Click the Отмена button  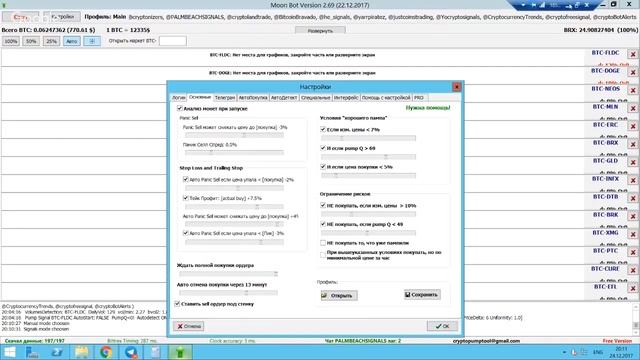pos(189,326)
